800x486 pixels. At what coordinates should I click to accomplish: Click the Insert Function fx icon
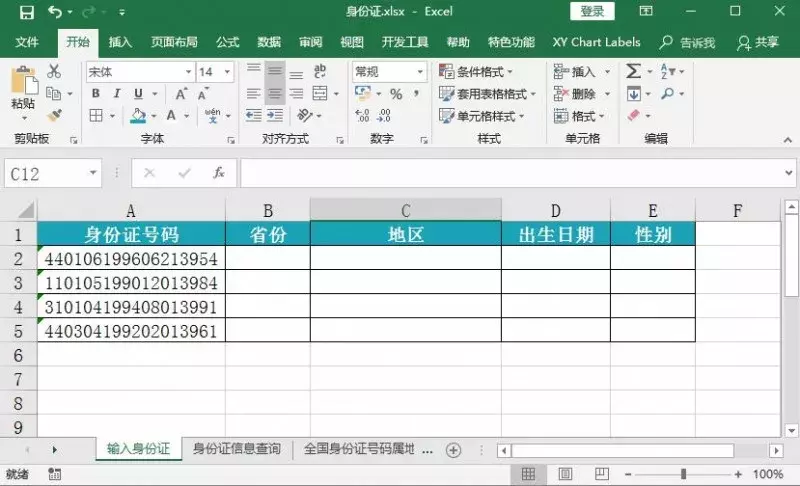pos(218,173)
